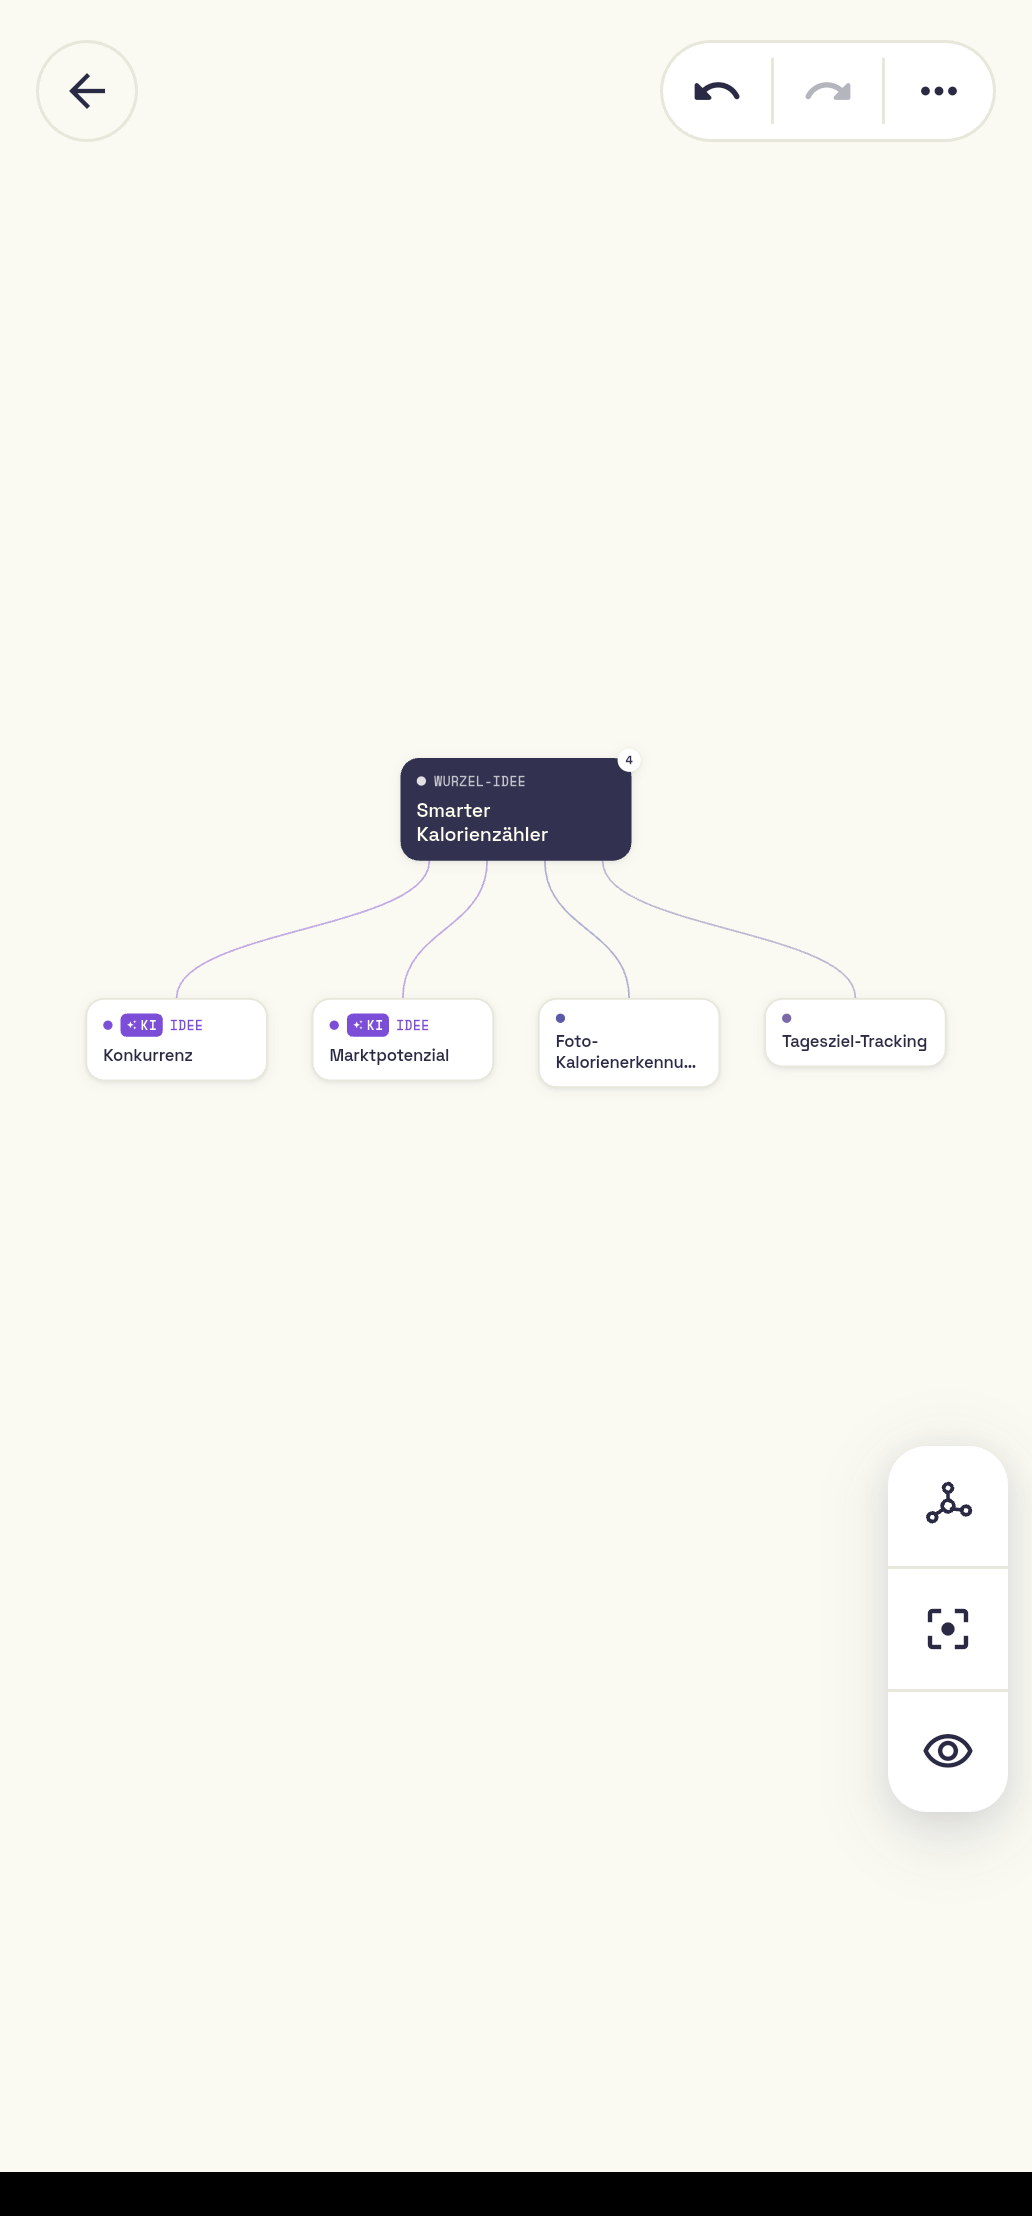This screenshot has width=1032, height=2216.
Task: Select the Smarter Kalorienzähler root node
Action: tap(516, 809)
